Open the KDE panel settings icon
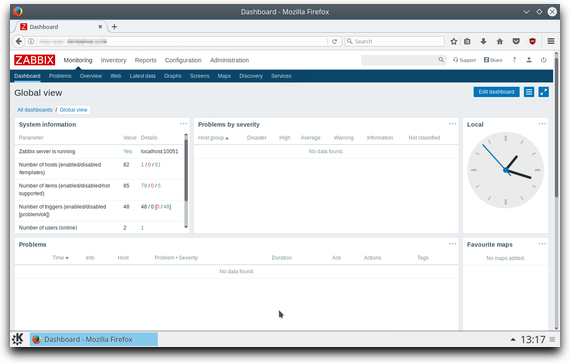This screenshot has height=363, width=570. (552, 339)
